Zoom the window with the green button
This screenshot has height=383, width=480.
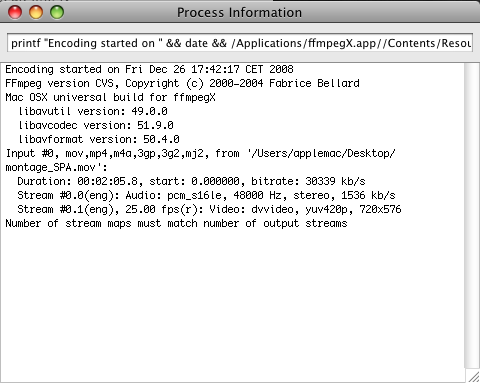[57, 13]
